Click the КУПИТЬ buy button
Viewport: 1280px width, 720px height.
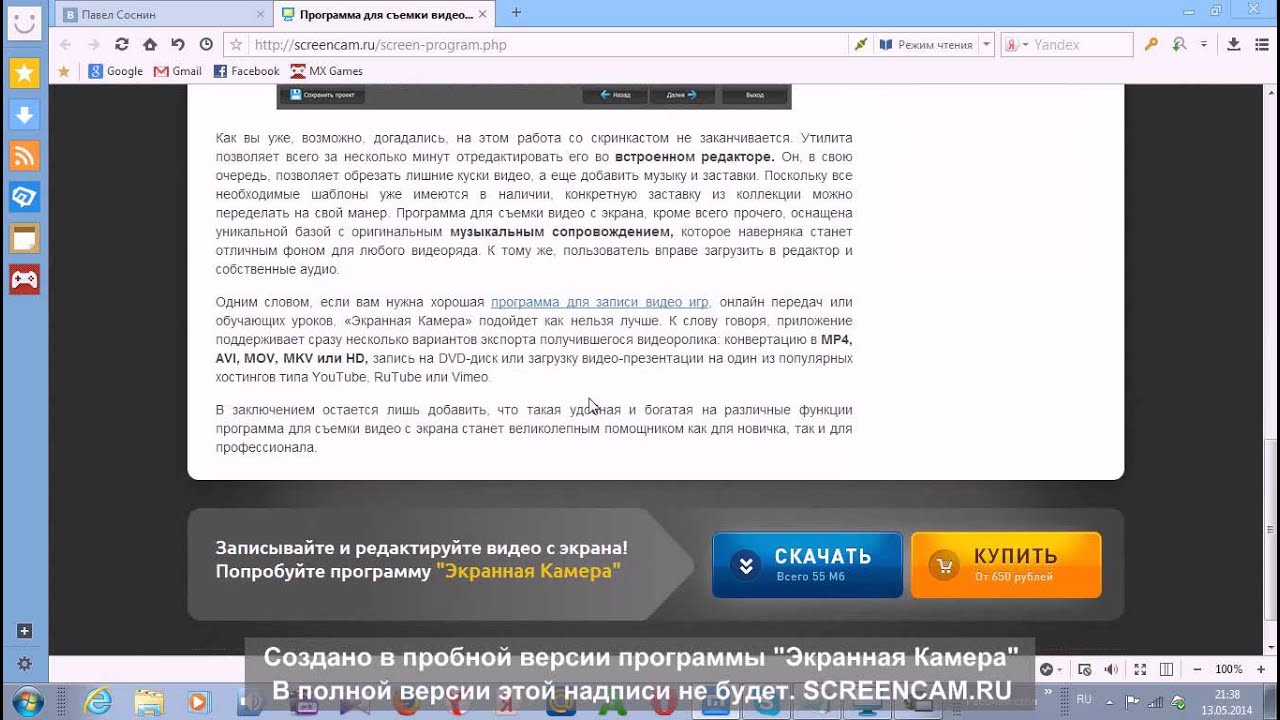coord(1006,565)
